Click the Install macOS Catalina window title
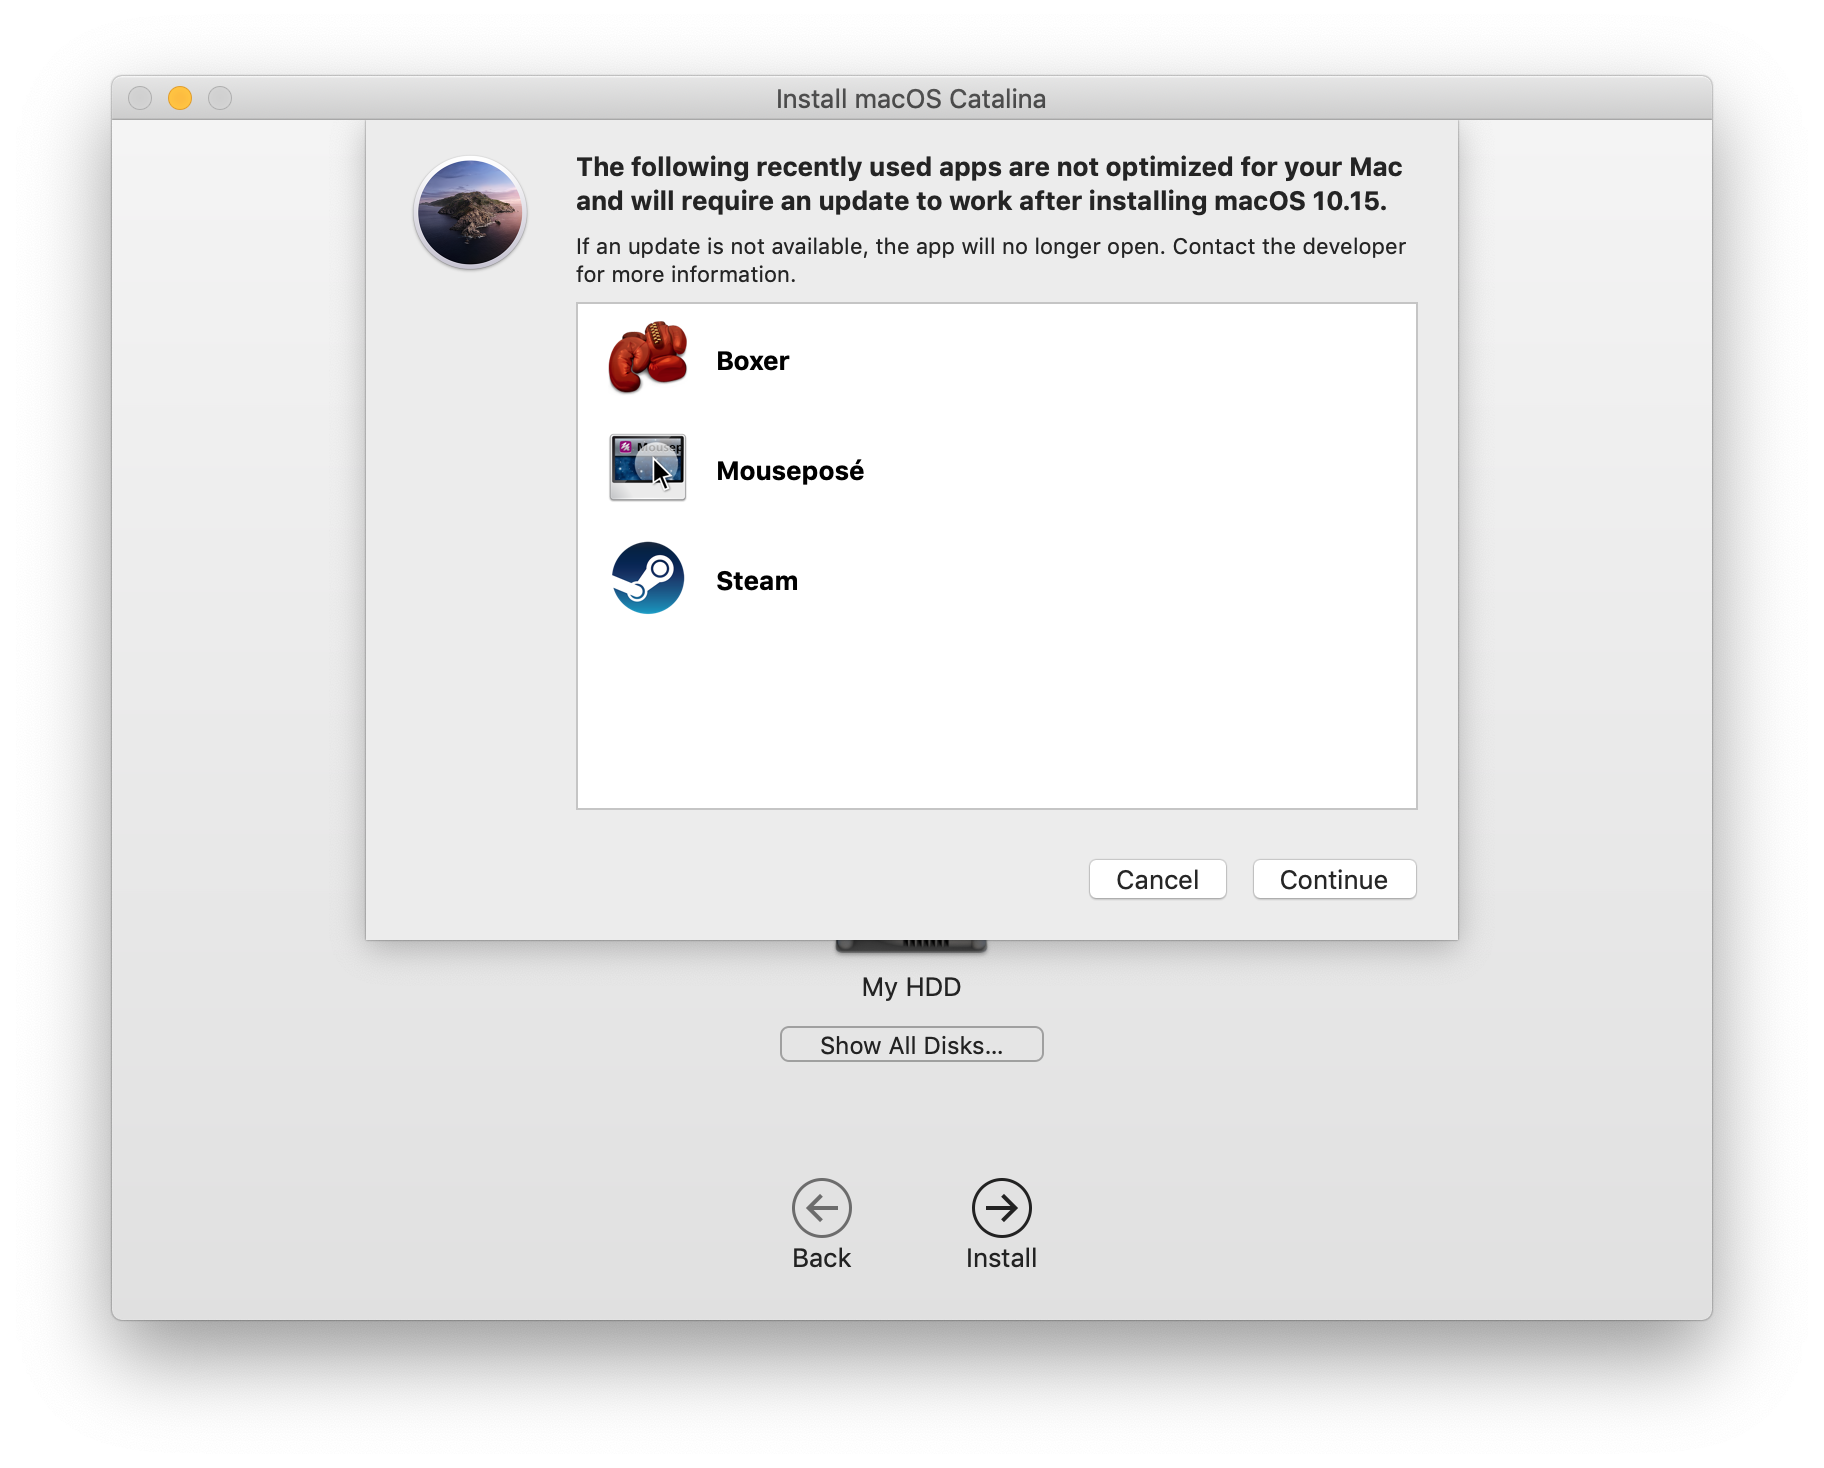Screen dimensions: 1824x1468 pos(911,99)
